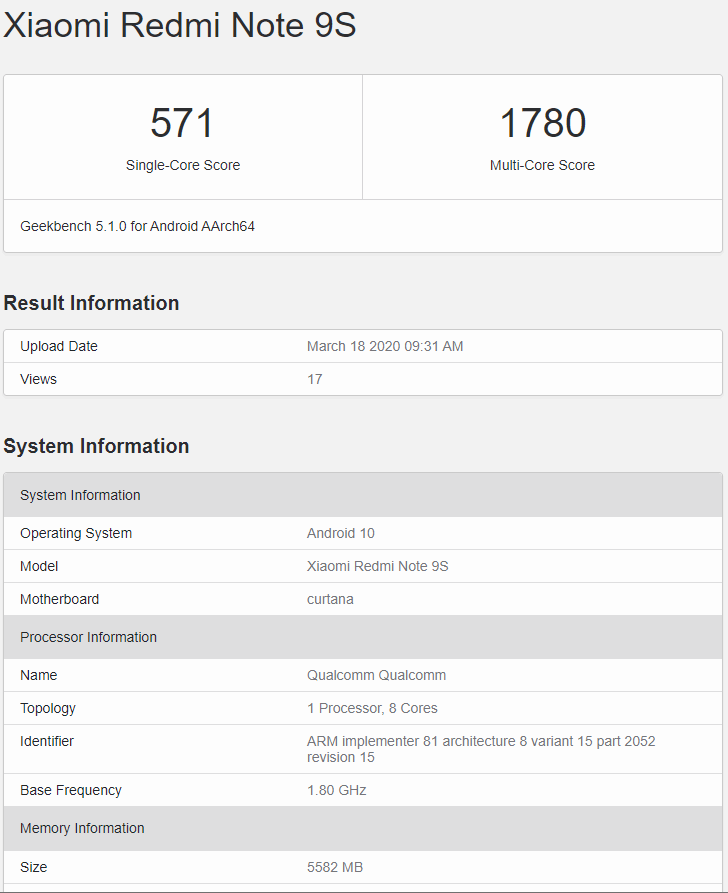Click the large System Information heading

pyautogui.click(x=96, y=446)
